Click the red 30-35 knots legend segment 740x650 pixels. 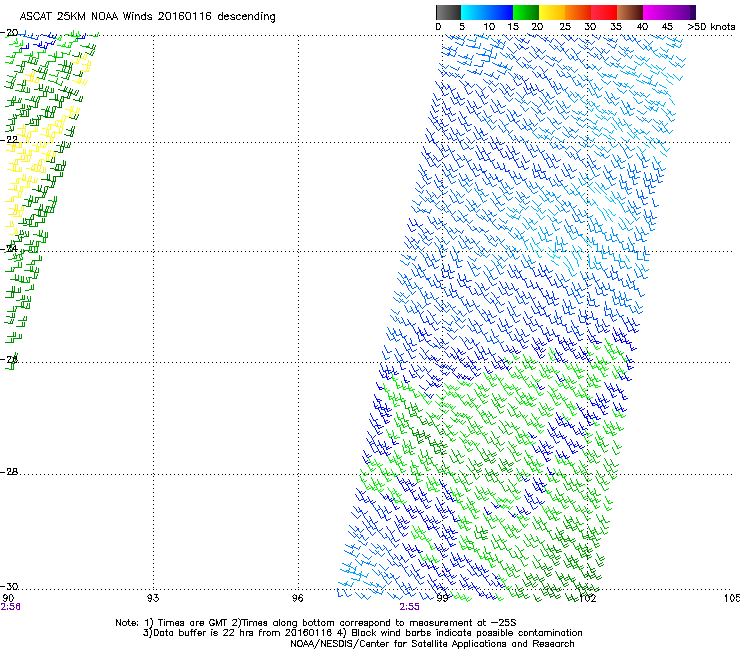coord(604,12)
